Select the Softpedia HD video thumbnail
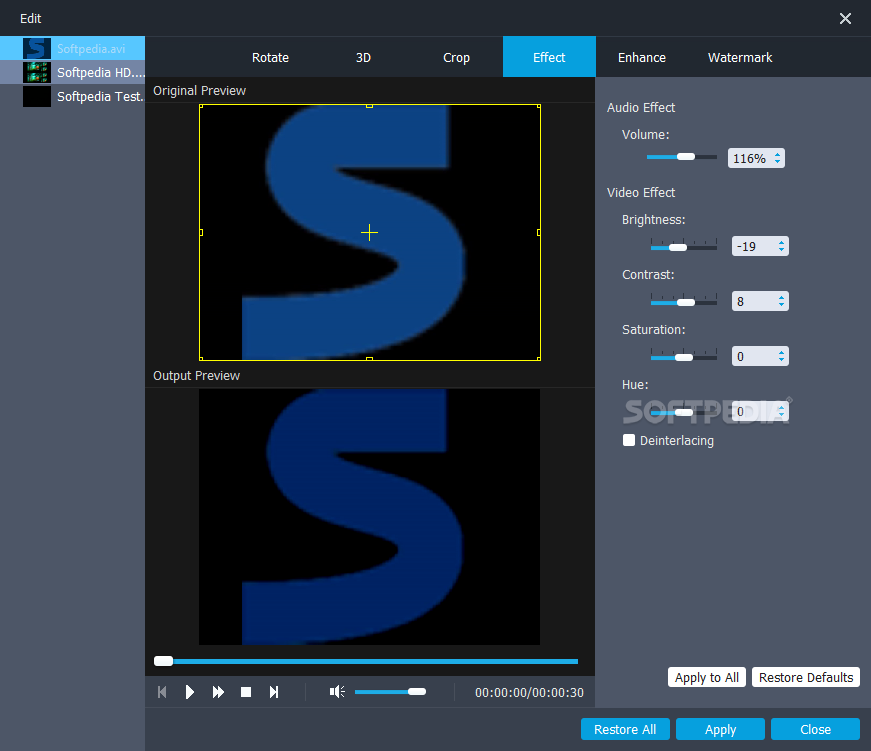This screenshot has height=751, width=871. coord(37,72)
